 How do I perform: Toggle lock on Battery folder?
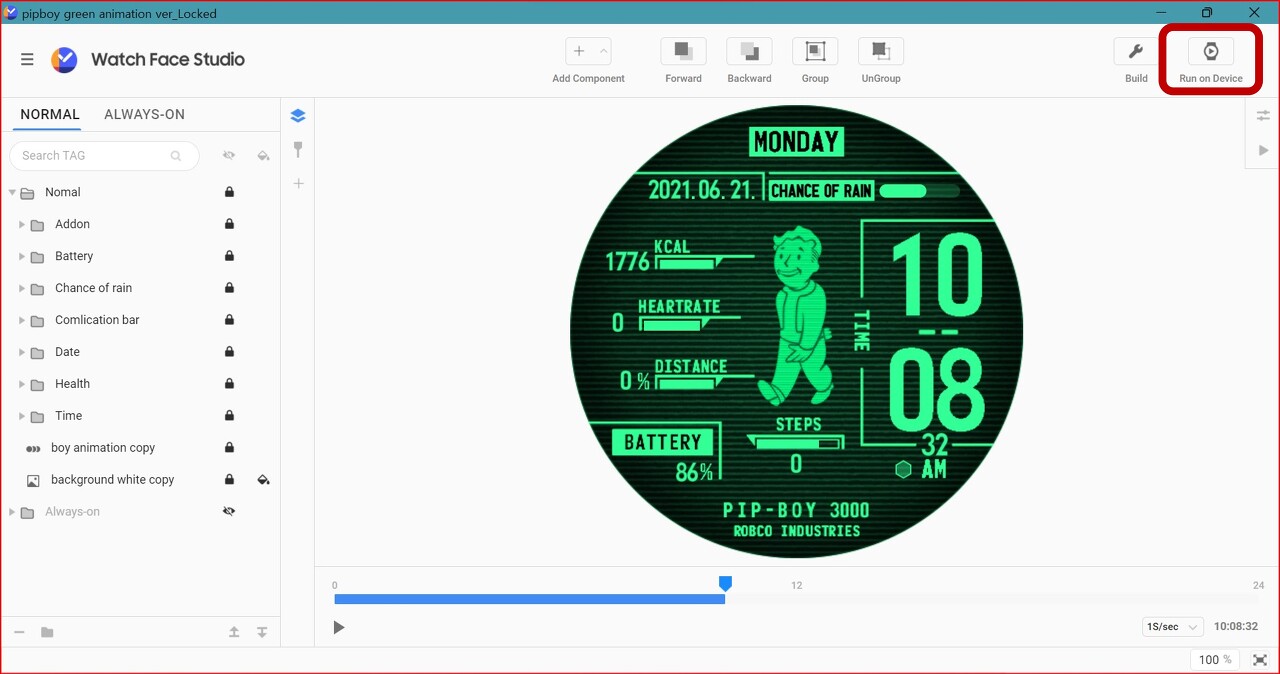pyautogui.click(x=229, y=256)
